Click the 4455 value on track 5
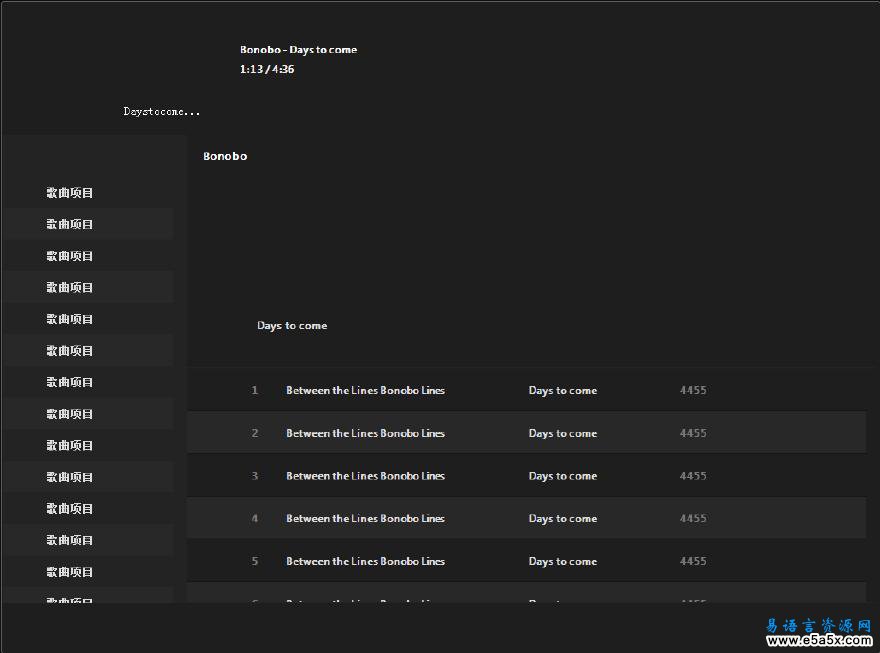This screenshot has height=653, width=880. coord(693,562)
